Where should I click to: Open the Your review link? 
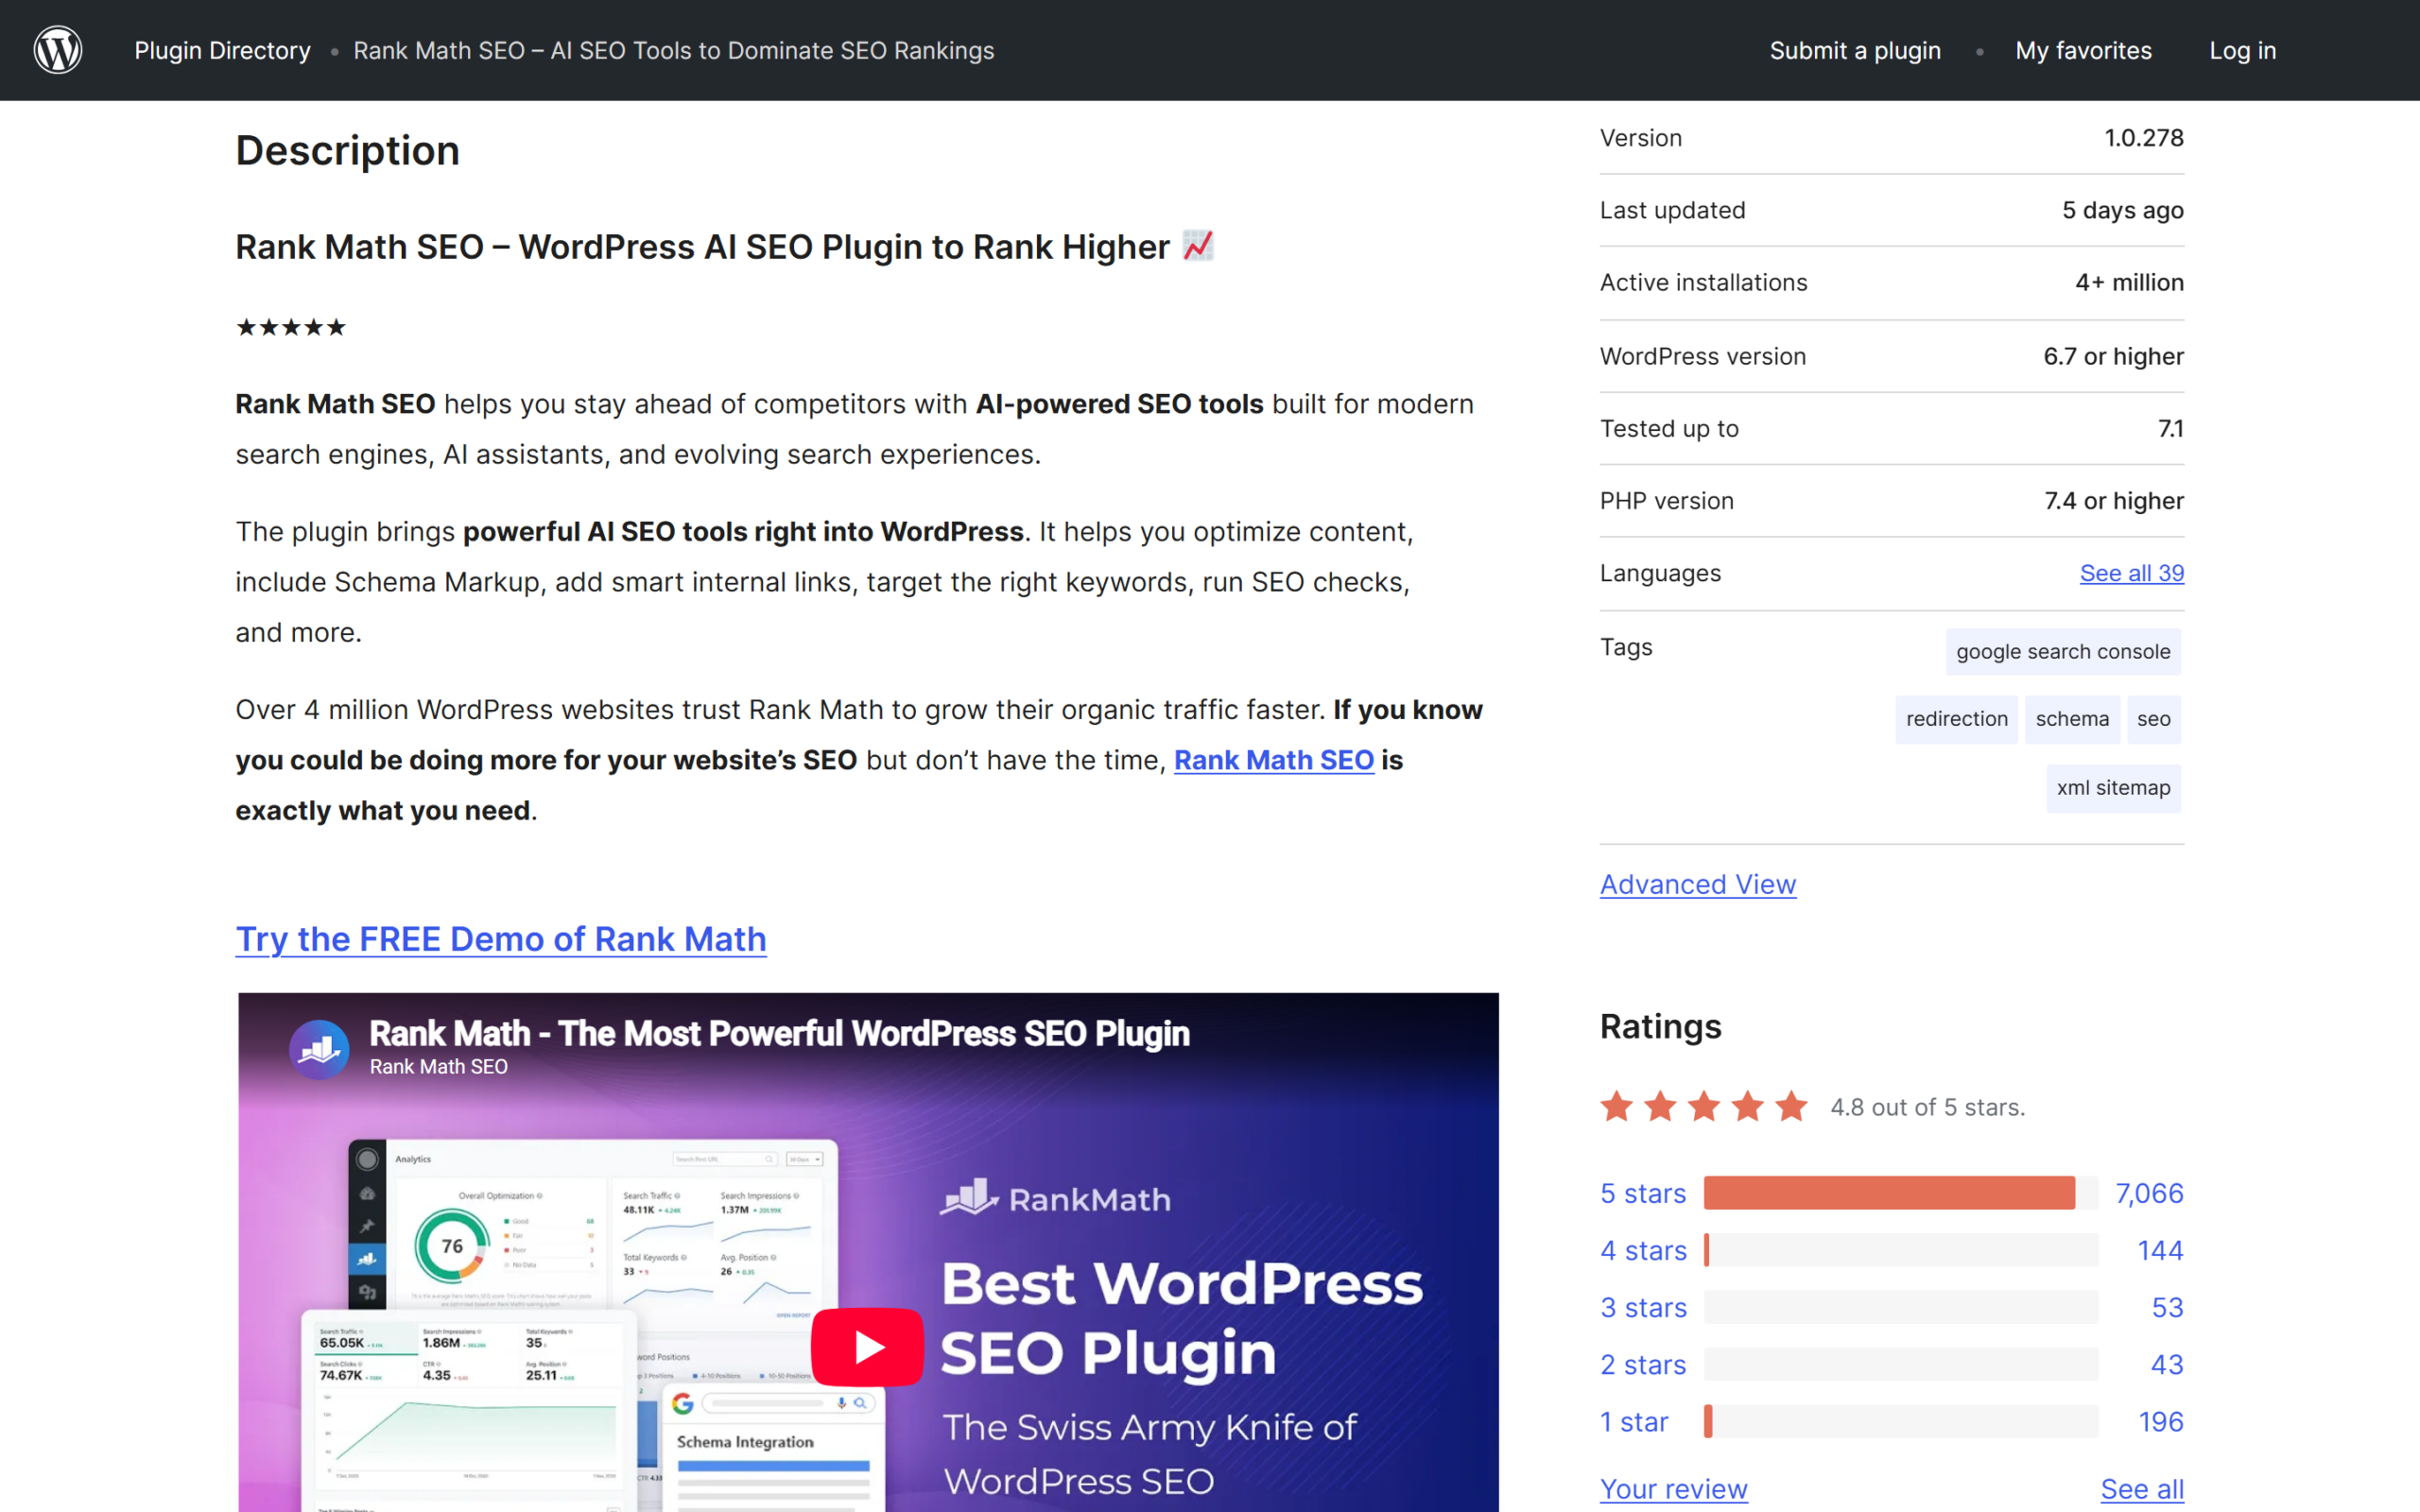coord(1673,1489)
